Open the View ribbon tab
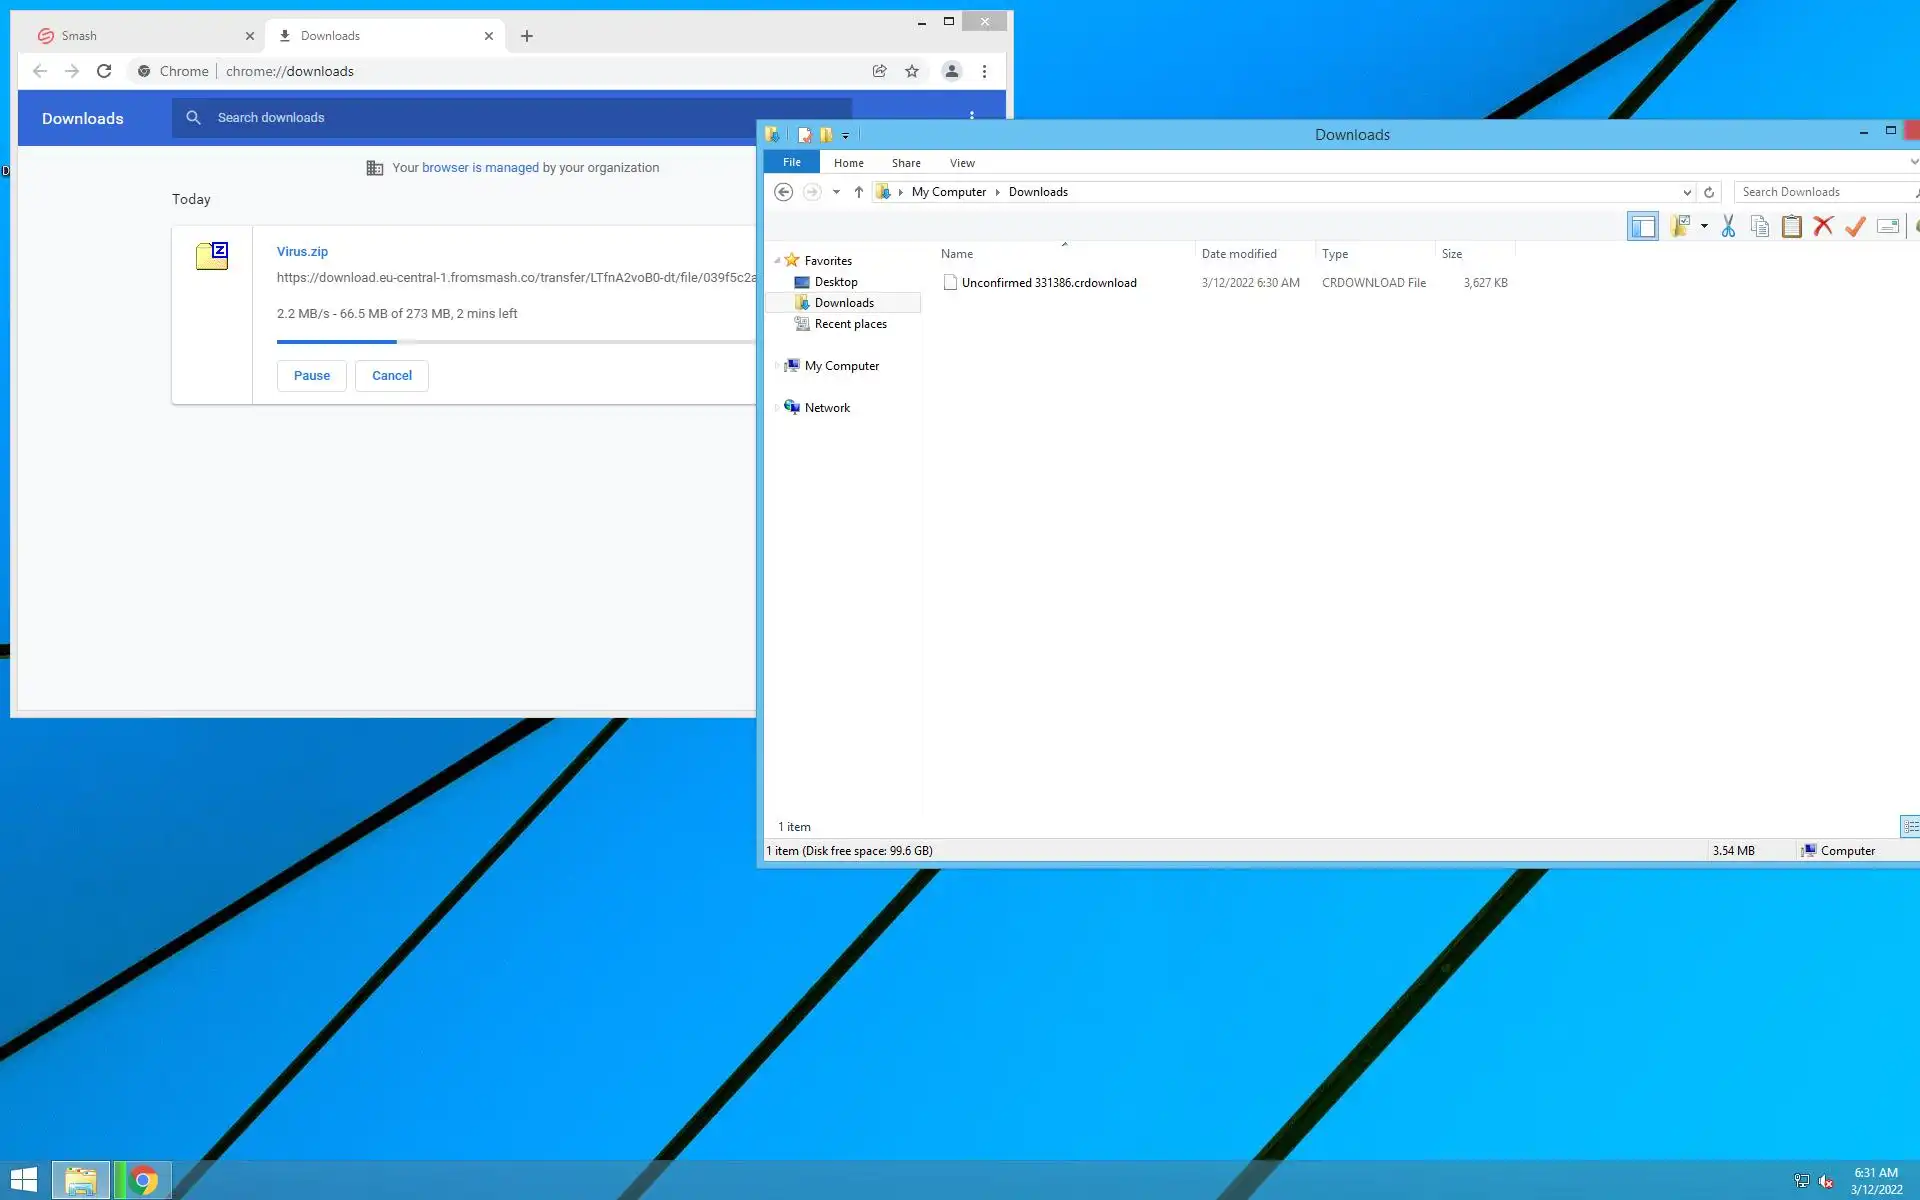Viewport: 1920px width, 1200px height. [962, 163]
